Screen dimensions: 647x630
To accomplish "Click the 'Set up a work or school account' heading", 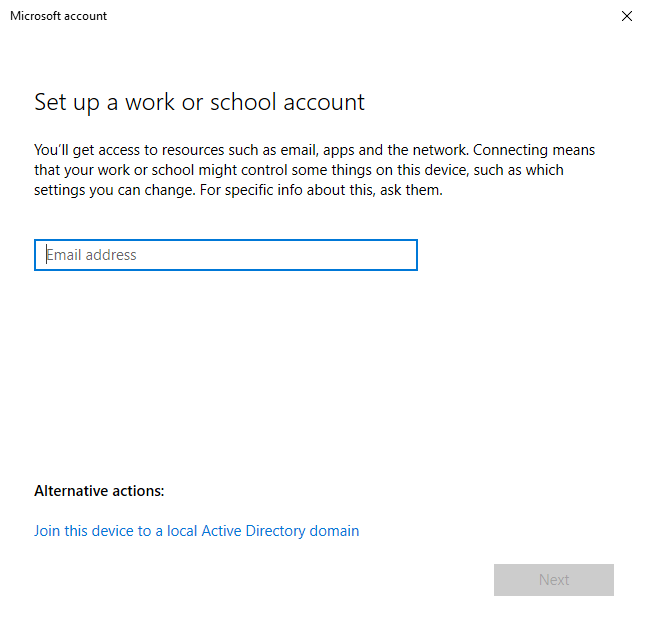I will coord(199,102).
